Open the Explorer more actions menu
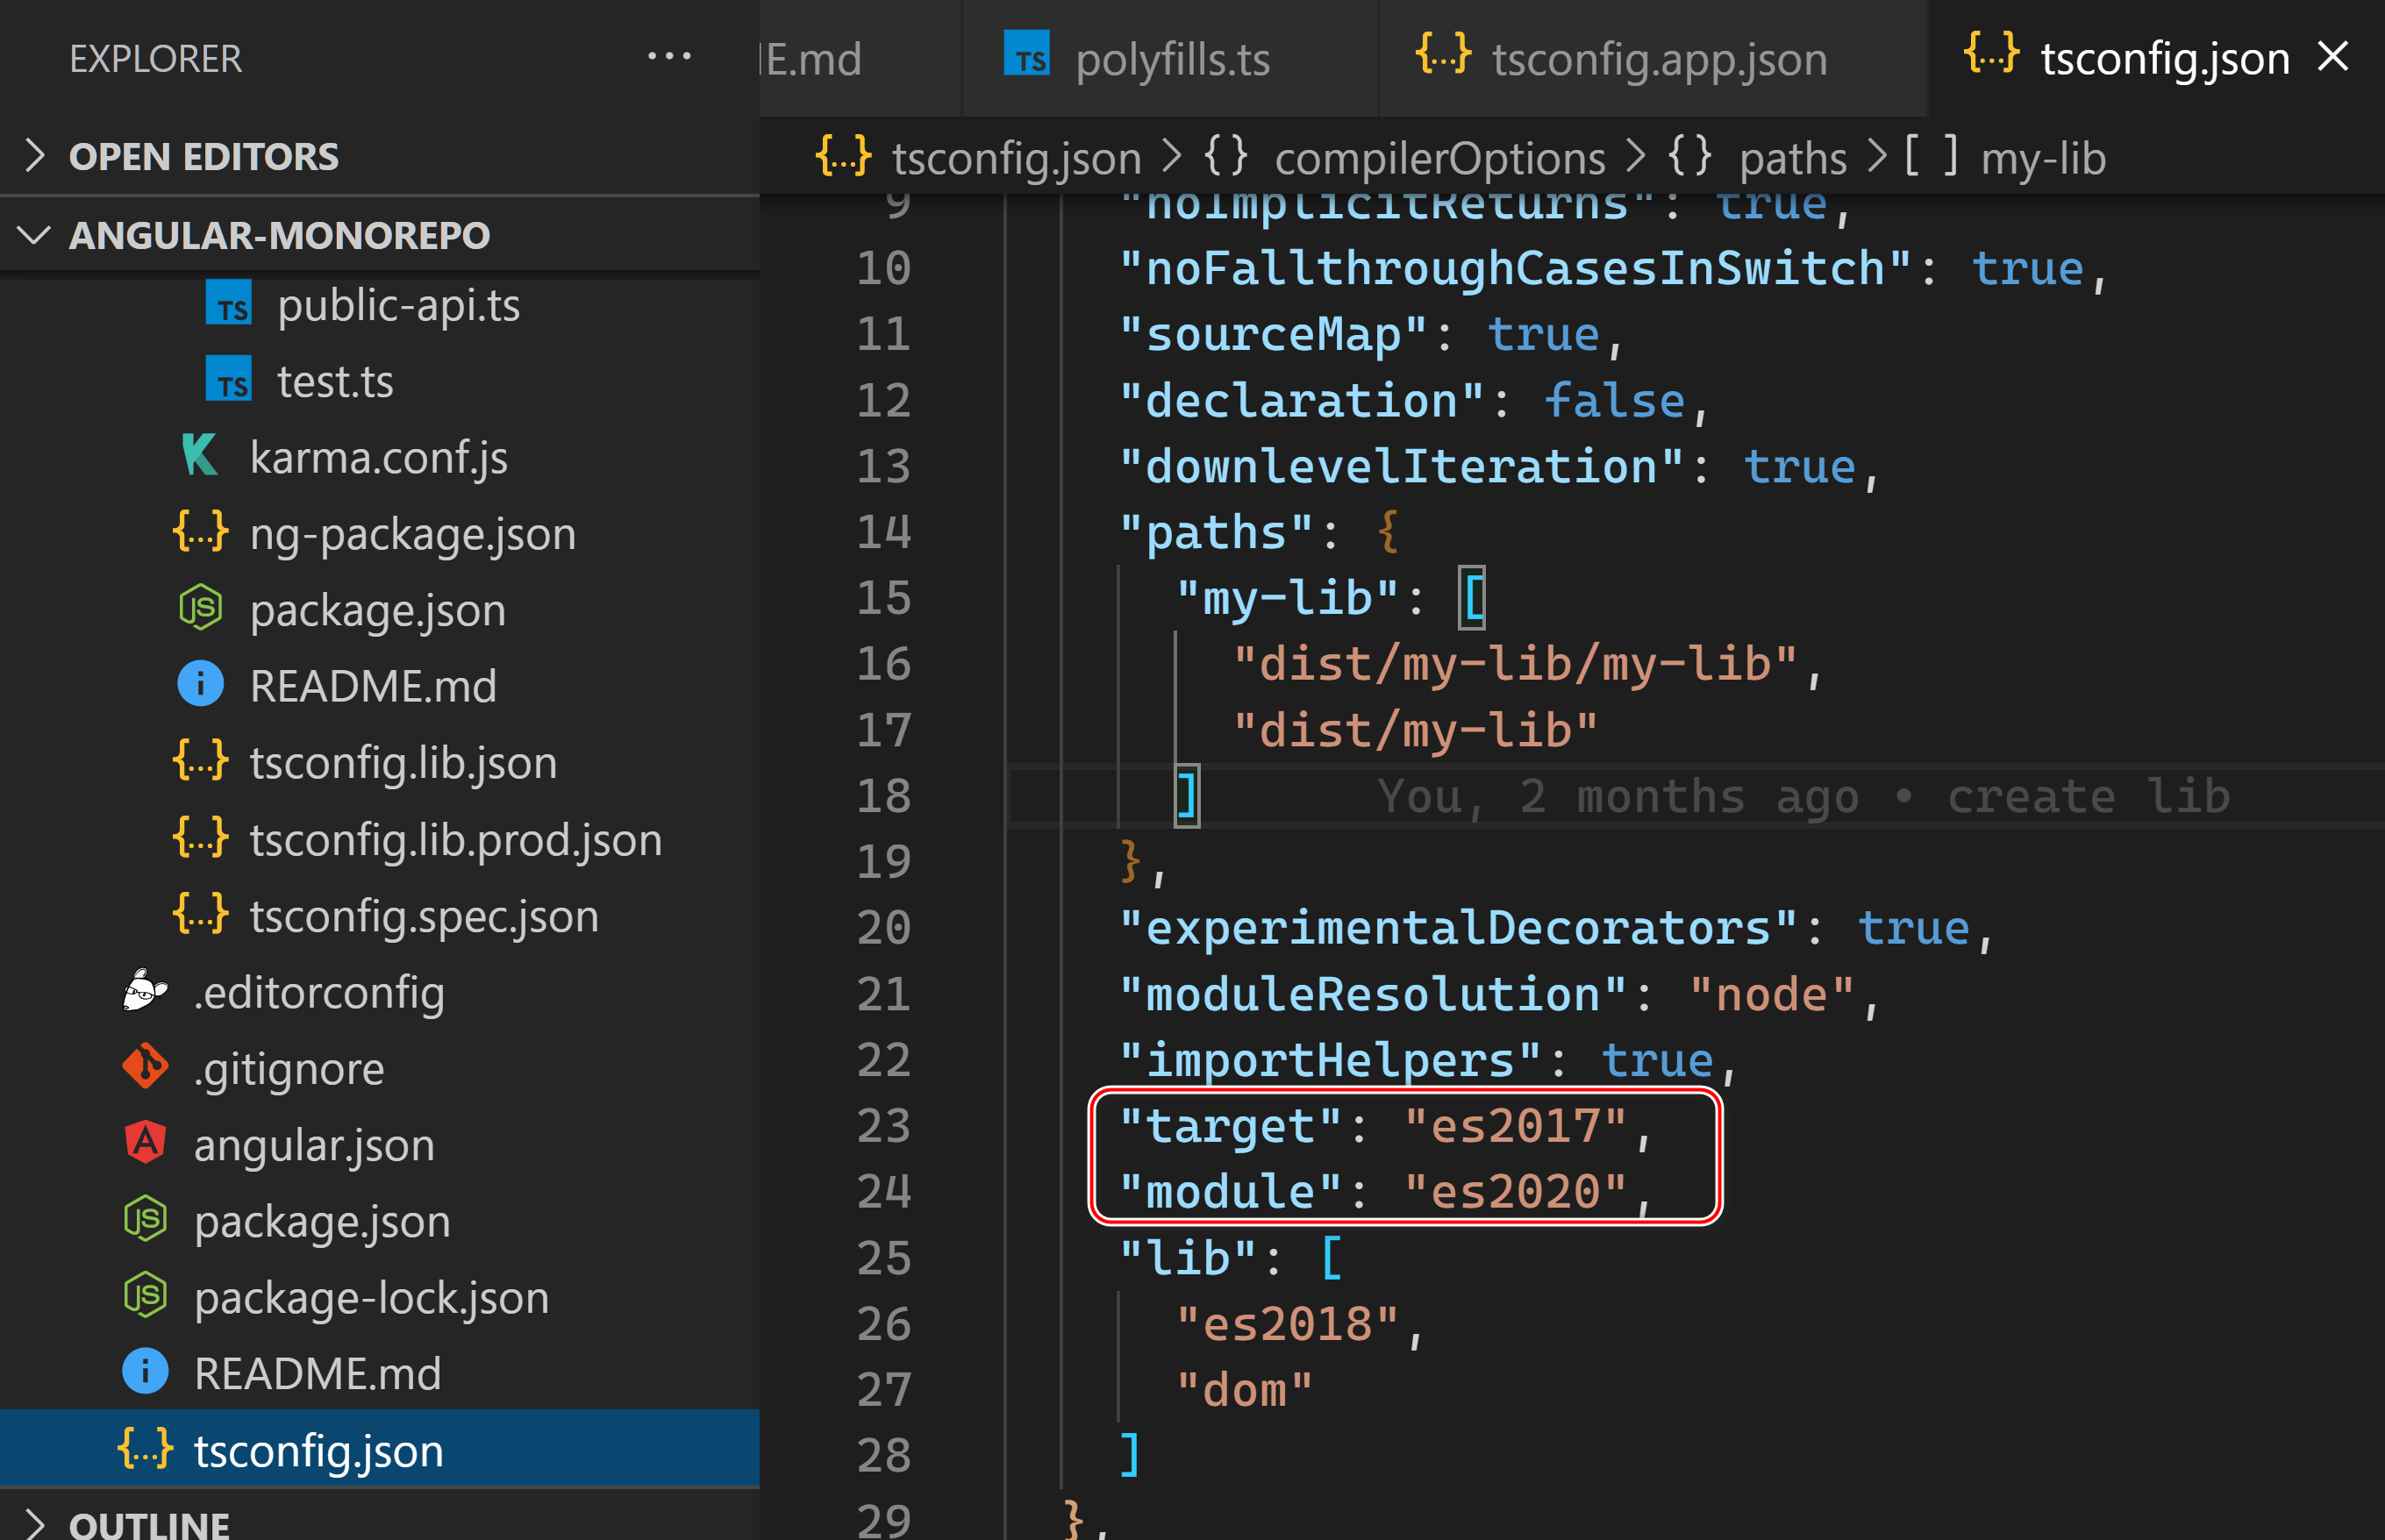 click(x=669, y=57)
